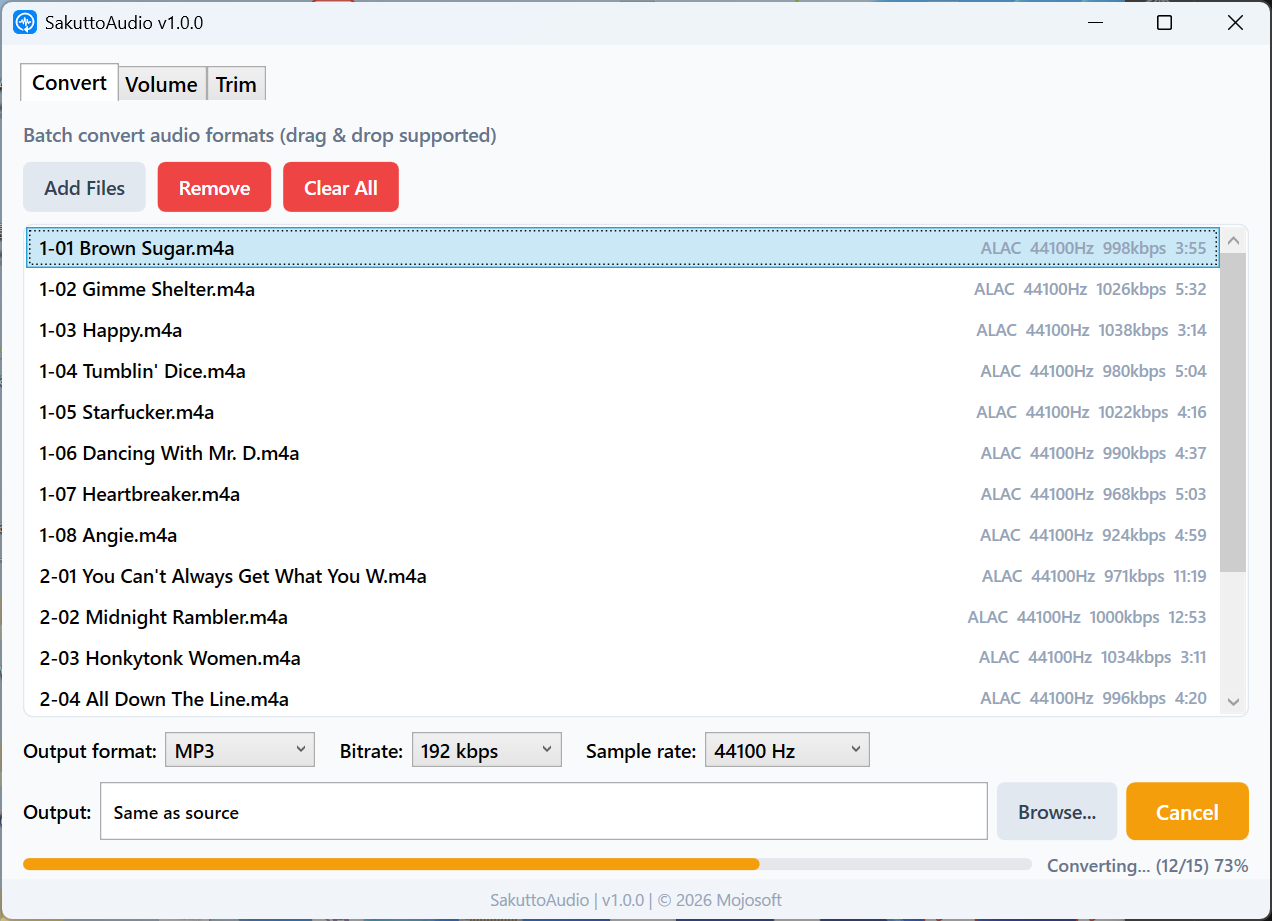Click the scrollbar down arrow in file list
This screenshot has height=921, width=1272.
pyautogui.click(x=1233, y=702)
